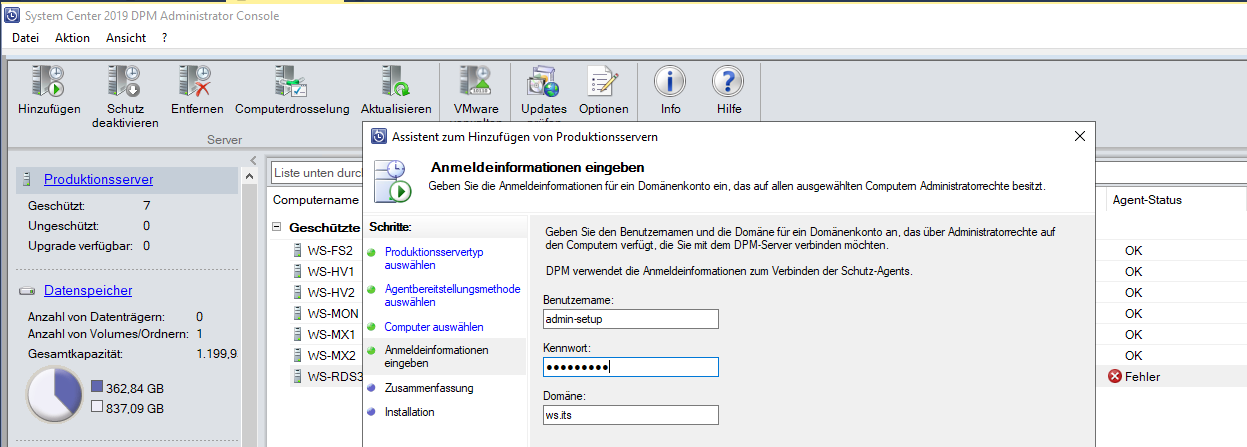Click the wizard title bar icon
Screen dimensions: 1247x447
(379, 136)
